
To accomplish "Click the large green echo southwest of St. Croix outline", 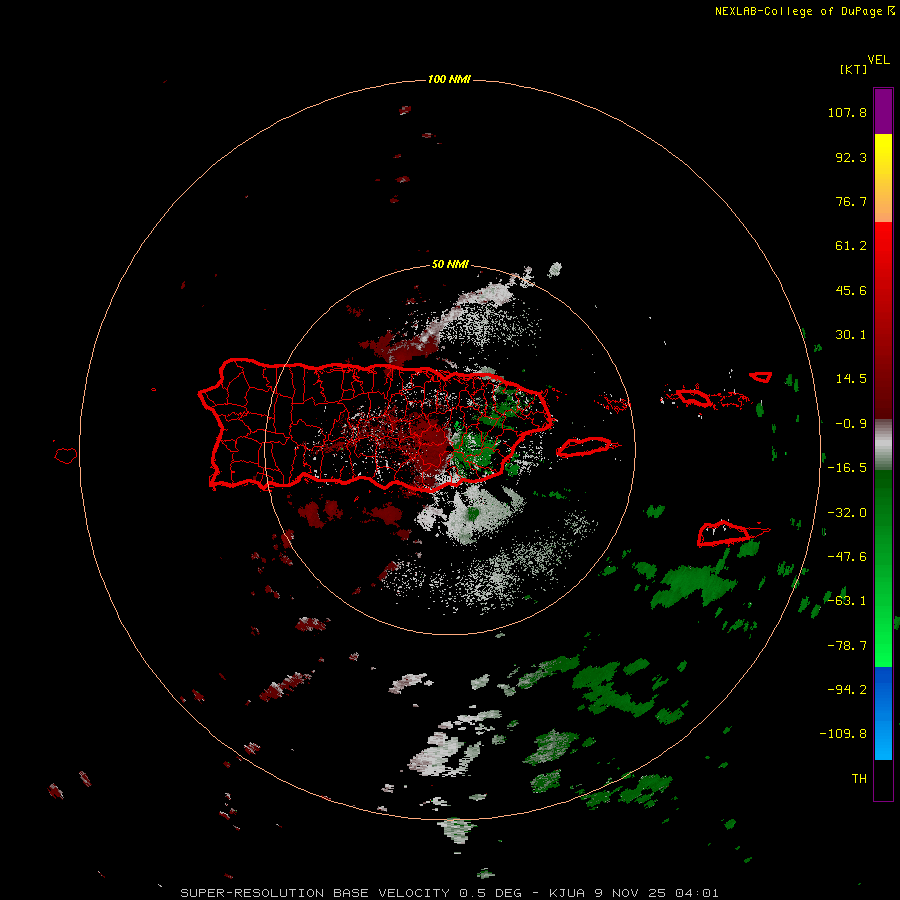I will pos(693,585).
